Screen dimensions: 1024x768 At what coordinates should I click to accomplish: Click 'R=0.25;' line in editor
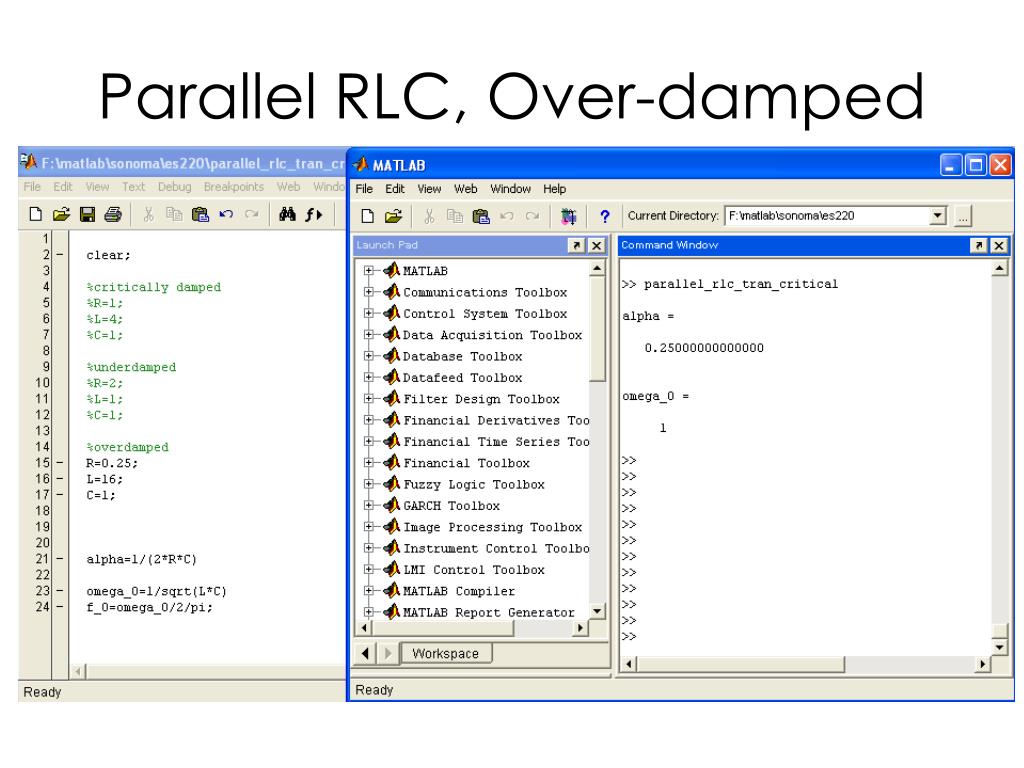coord(112,463)
